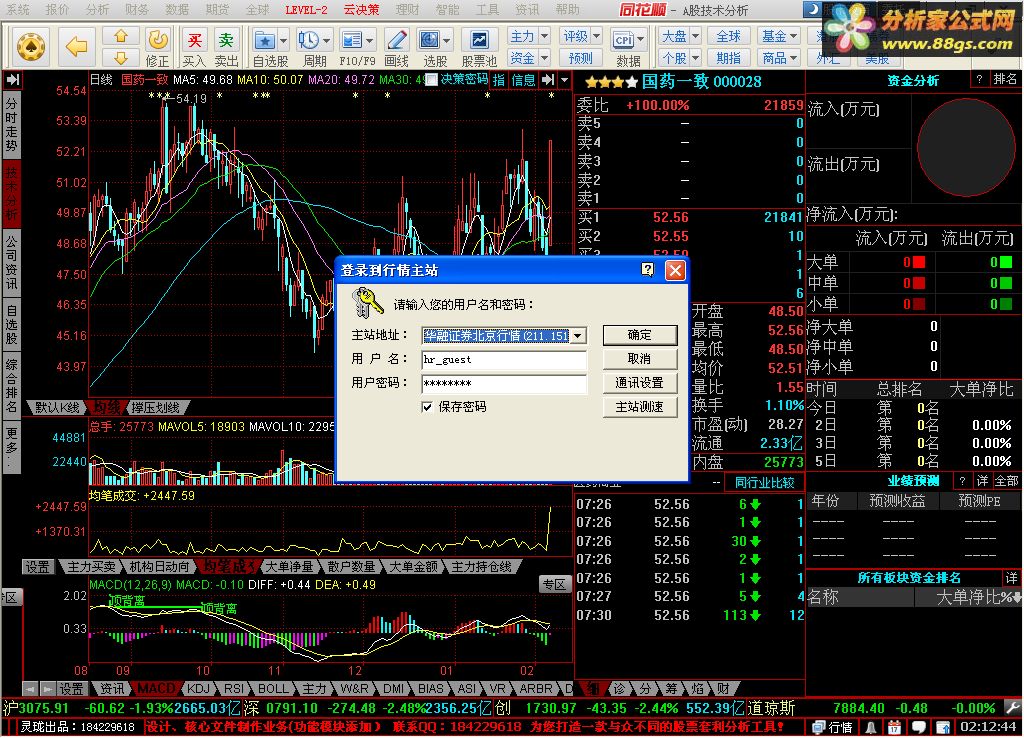
Task: Click the 同行业比较 link
Action: click(764, 483)
